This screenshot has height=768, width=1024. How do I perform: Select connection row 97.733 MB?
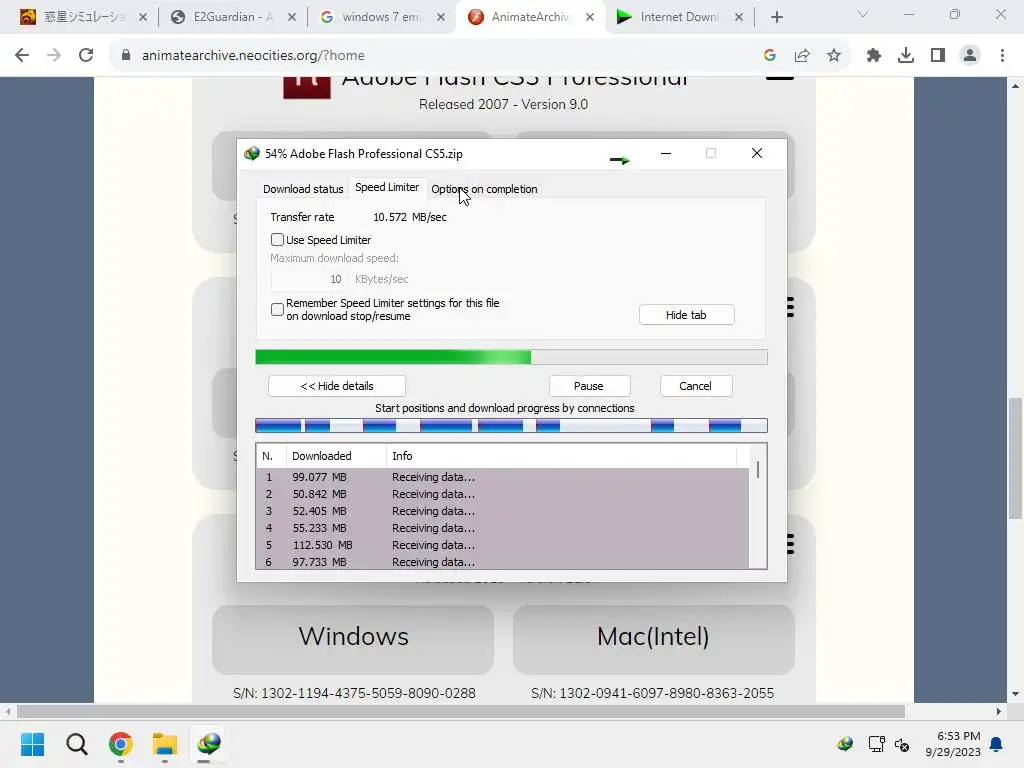click(502, 562)
